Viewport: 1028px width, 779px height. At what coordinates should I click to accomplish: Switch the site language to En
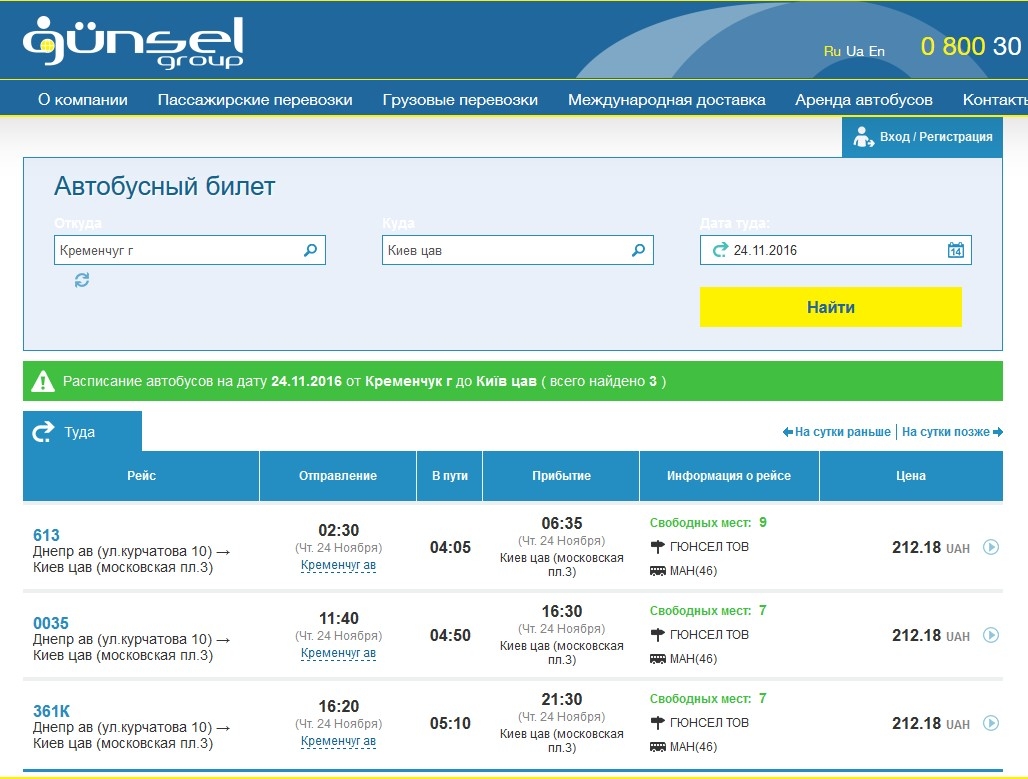pyautogui.click(x=877, y=51)
